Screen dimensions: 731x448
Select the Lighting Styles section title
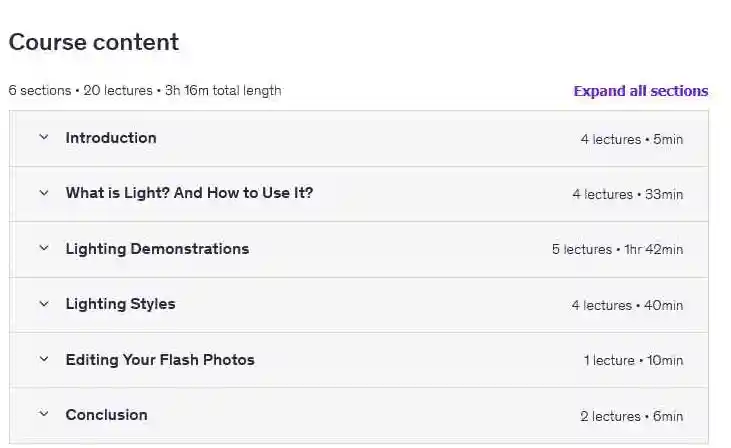coord(120,304)
